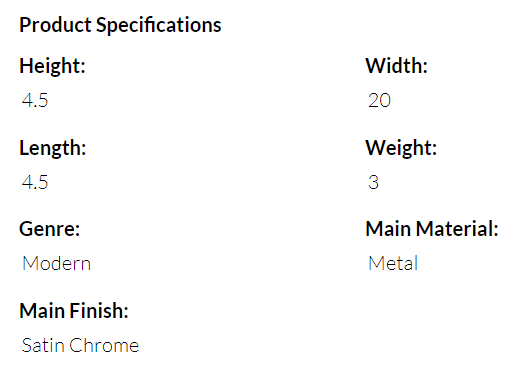513x368 pixels.
Task: Click the weight value 3
Action: click(373, 182)
